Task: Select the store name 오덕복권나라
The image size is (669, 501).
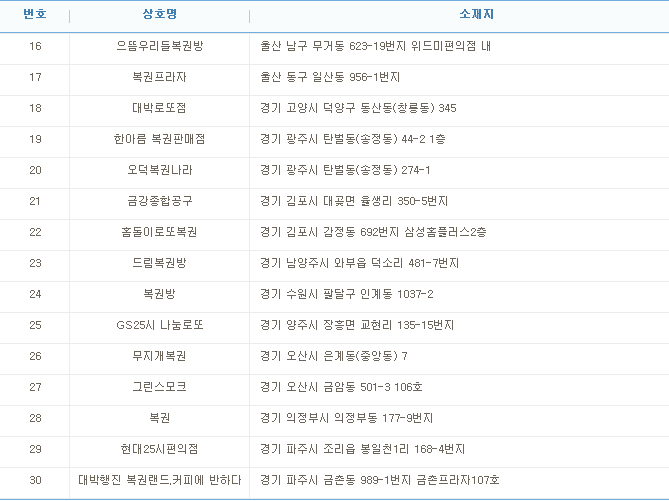Action: (x=160, y=170)
